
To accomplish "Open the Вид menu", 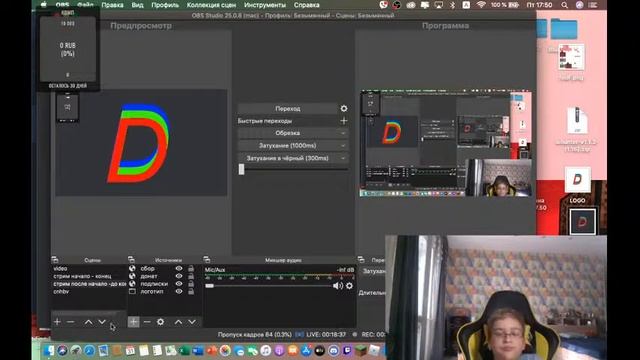I will tap(138, 5).
